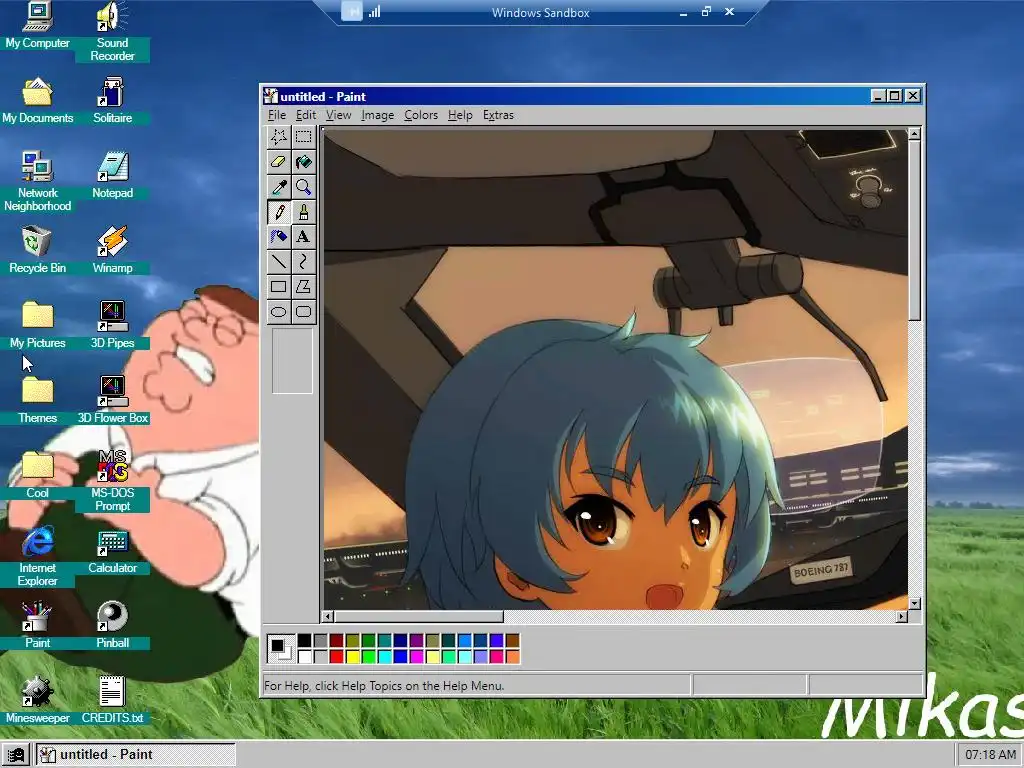Click the vertical scrollbar up arrow
1024x768 pixels.
914,134
